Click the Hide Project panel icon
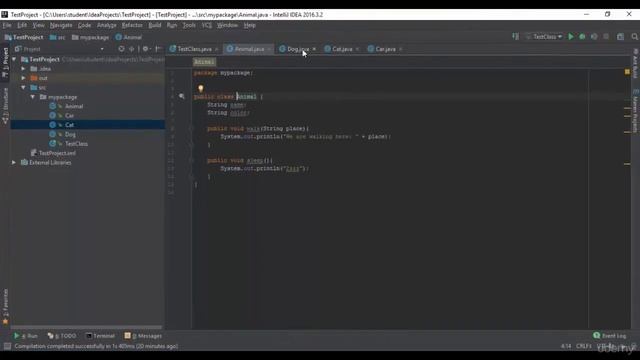Image resolution: width=640 pixels, height=360 pixels. tap(158, 49)
